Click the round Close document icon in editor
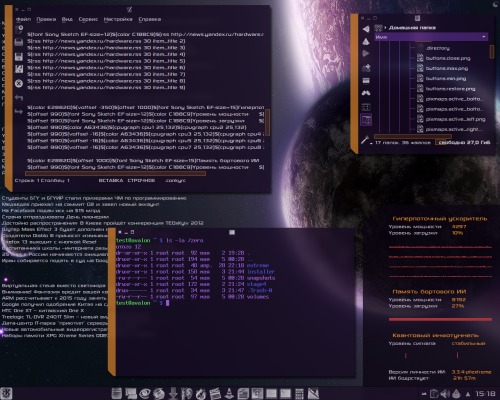Viewport: 500px width, 400px height. coord(19,83)
